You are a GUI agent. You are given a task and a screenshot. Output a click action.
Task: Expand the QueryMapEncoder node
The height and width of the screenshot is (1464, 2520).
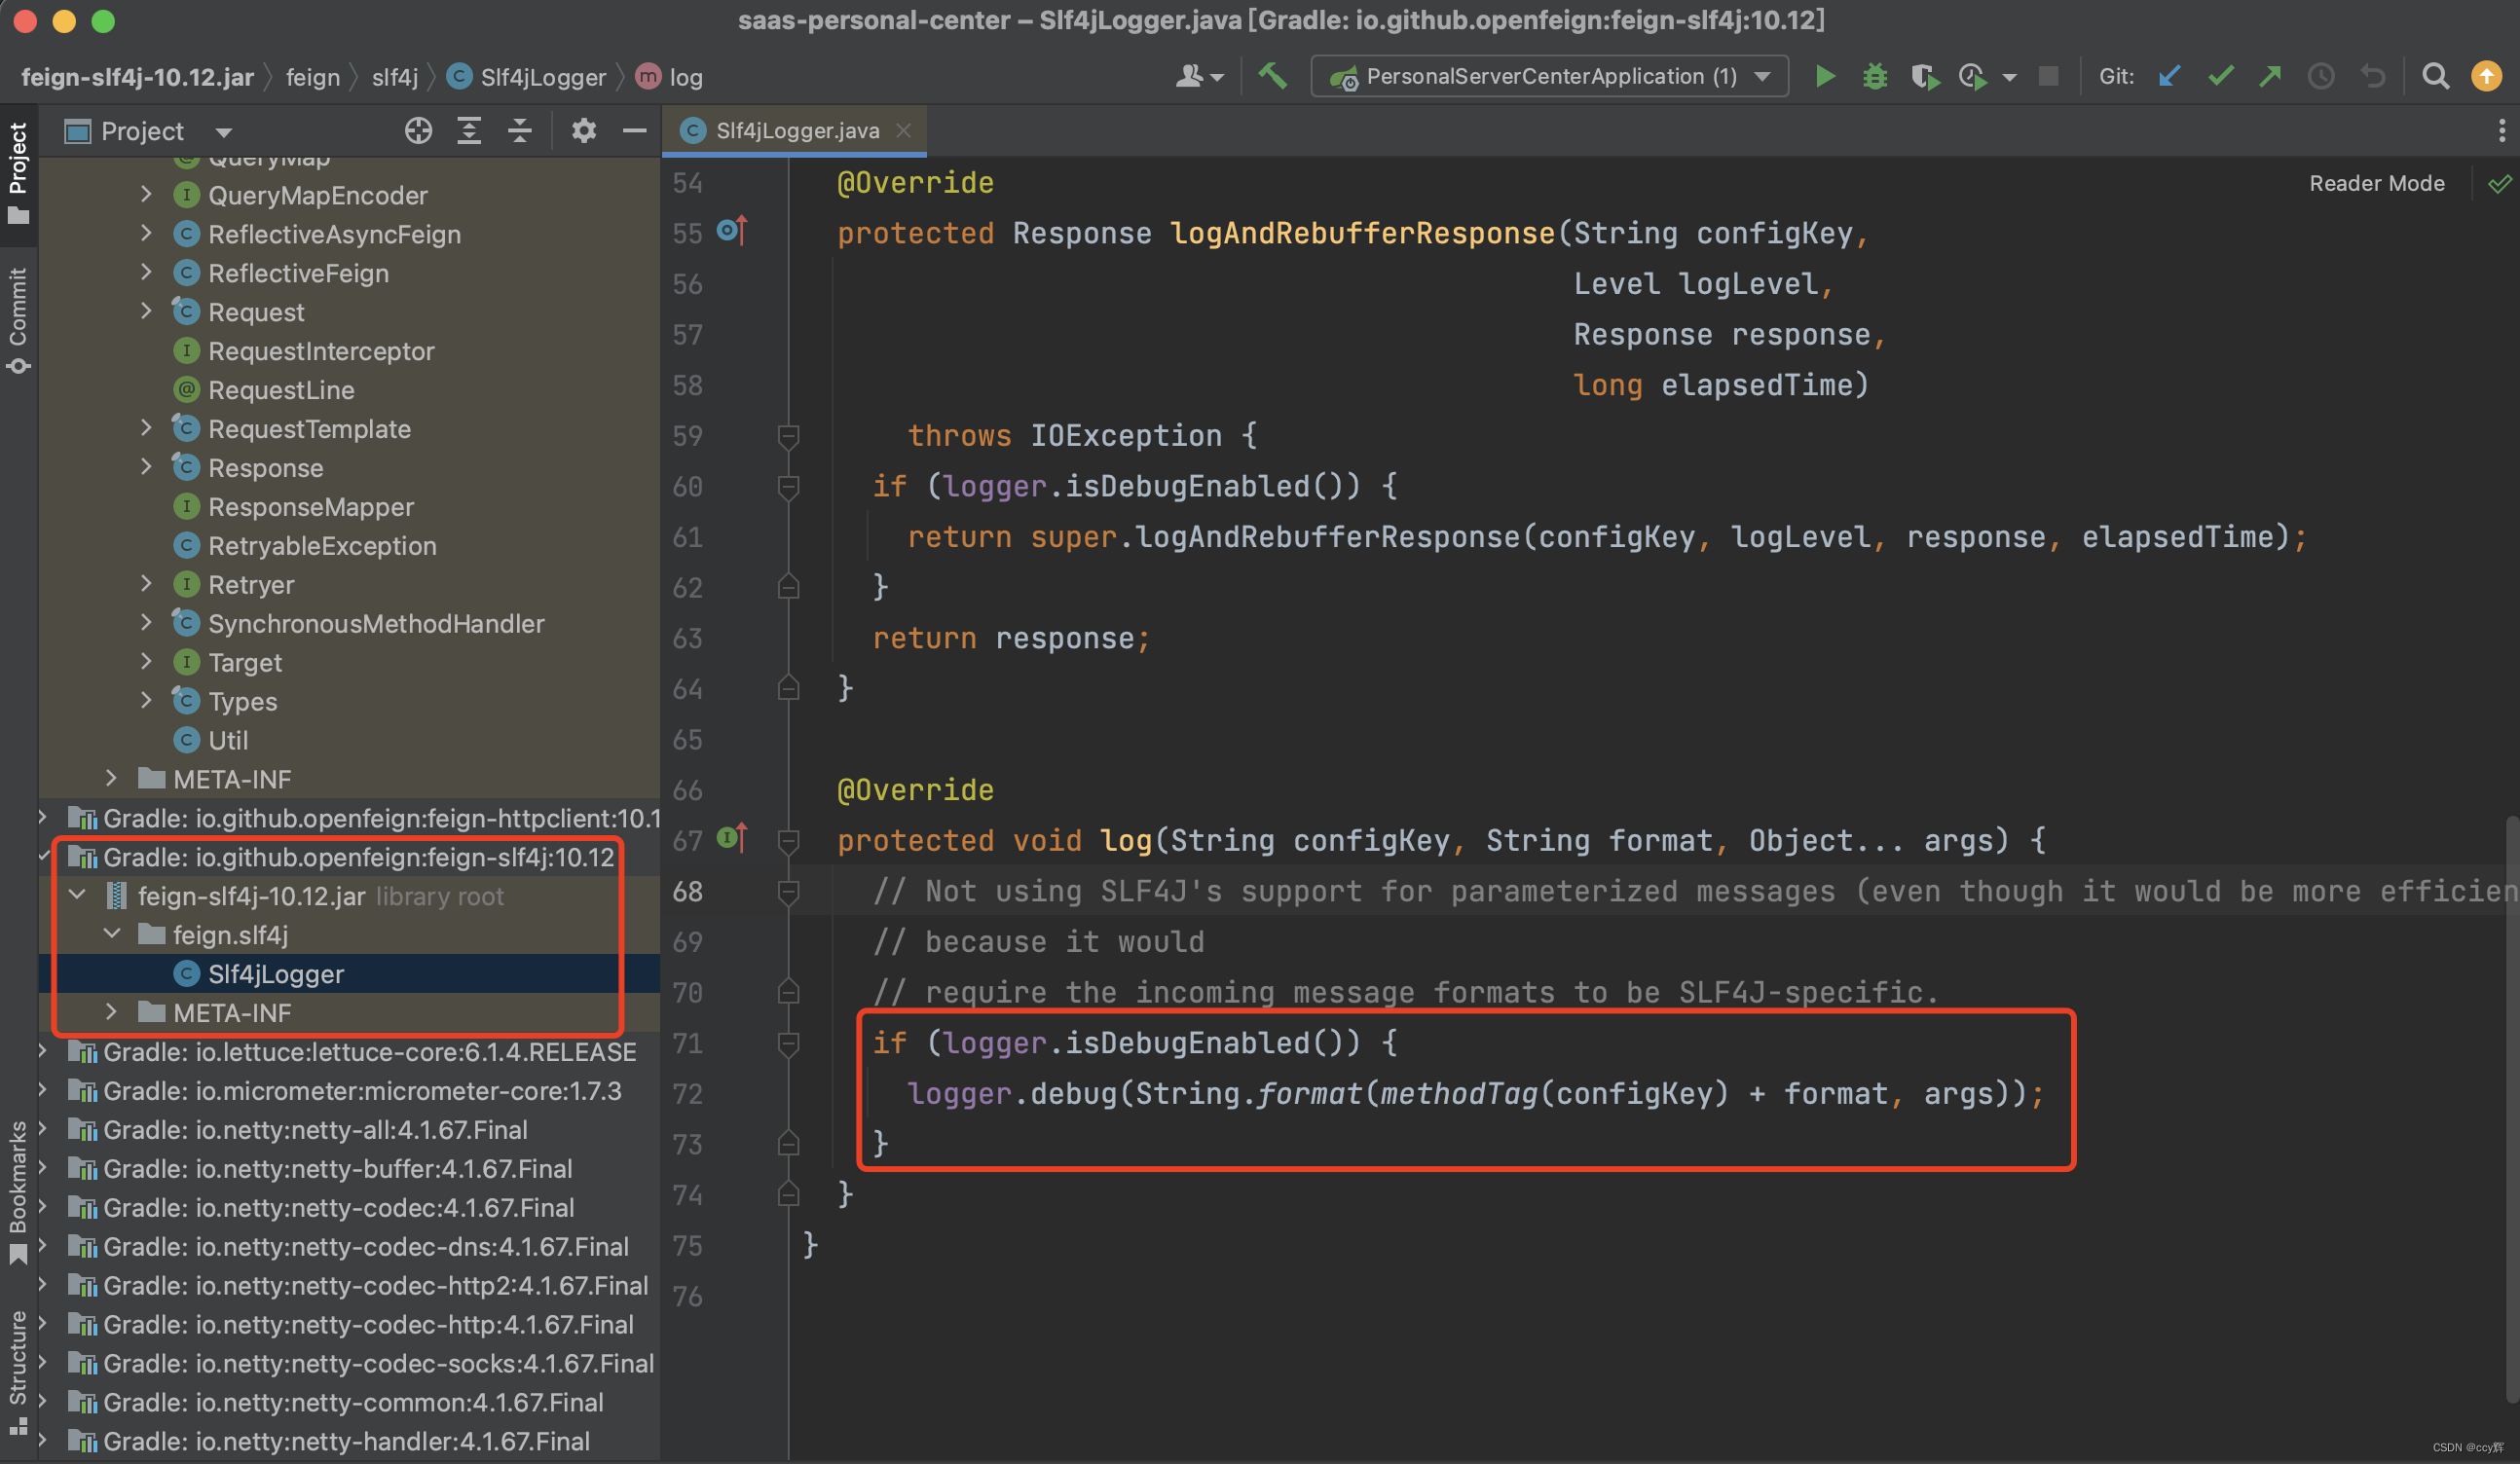[146, 194]
